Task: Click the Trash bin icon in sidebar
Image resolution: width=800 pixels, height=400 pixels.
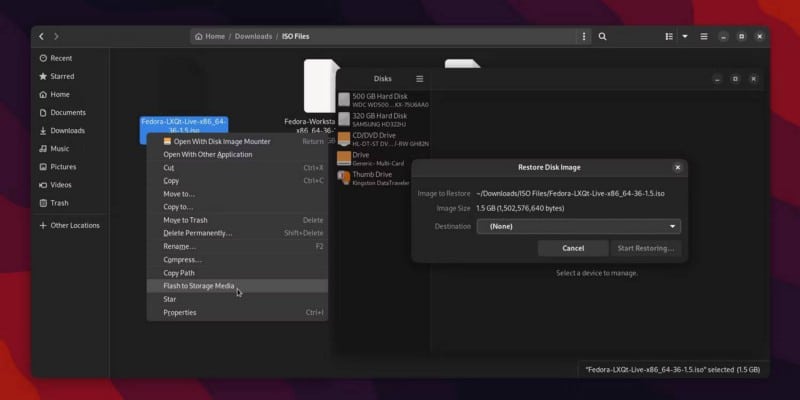Action: click(43, 203)
